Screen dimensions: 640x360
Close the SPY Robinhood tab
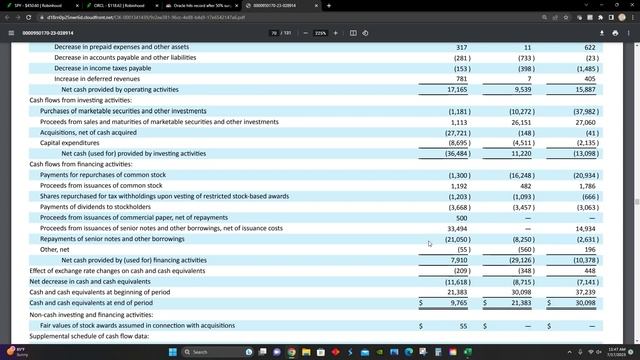pyautogui.click(x=77, y=6)
